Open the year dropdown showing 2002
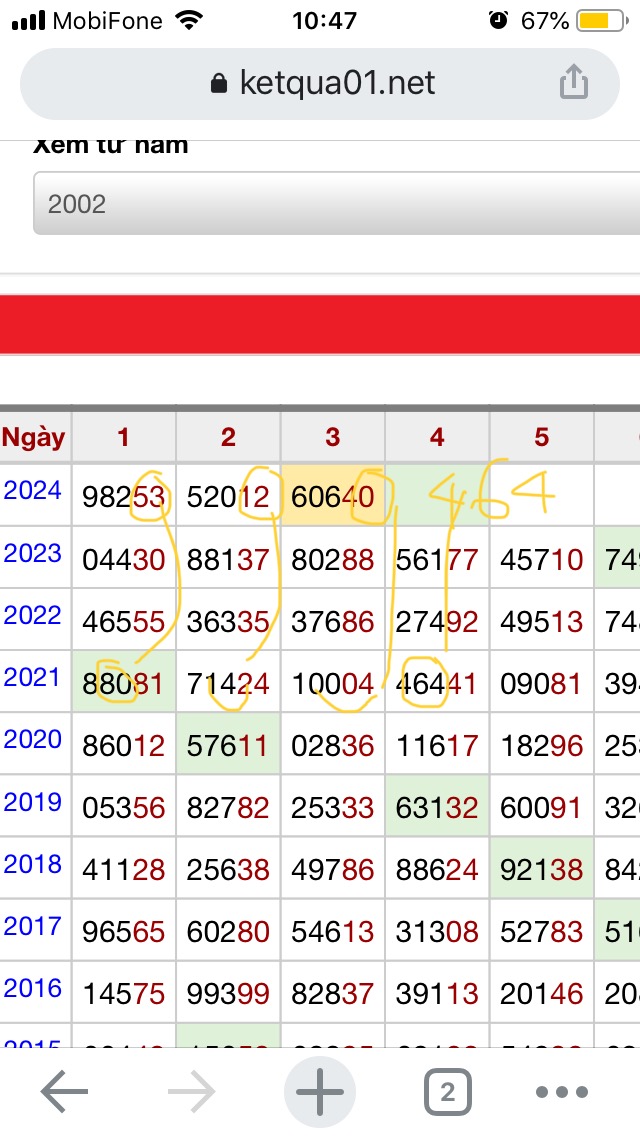The image size is (640, 1136). (336, 204)
